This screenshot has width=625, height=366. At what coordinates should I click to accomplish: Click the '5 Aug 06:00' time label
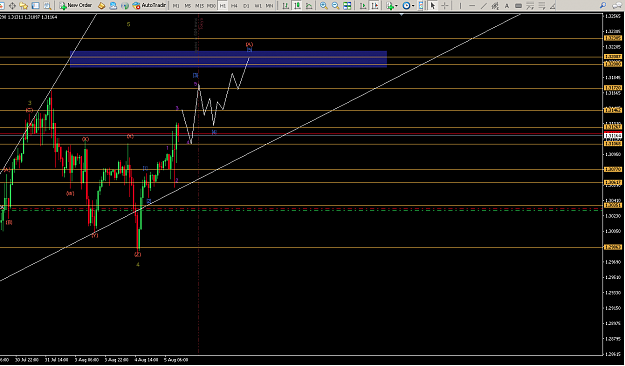pos(176,359)
